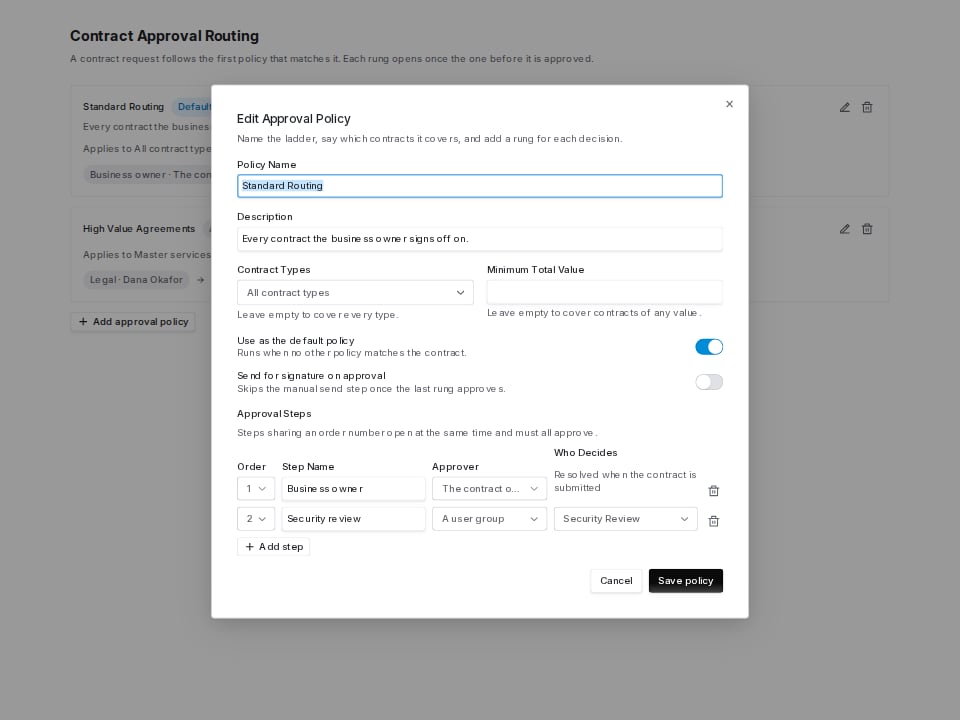
Task: Delete the Standard Routing policy trash icon
Action: [x=867, y=107]
